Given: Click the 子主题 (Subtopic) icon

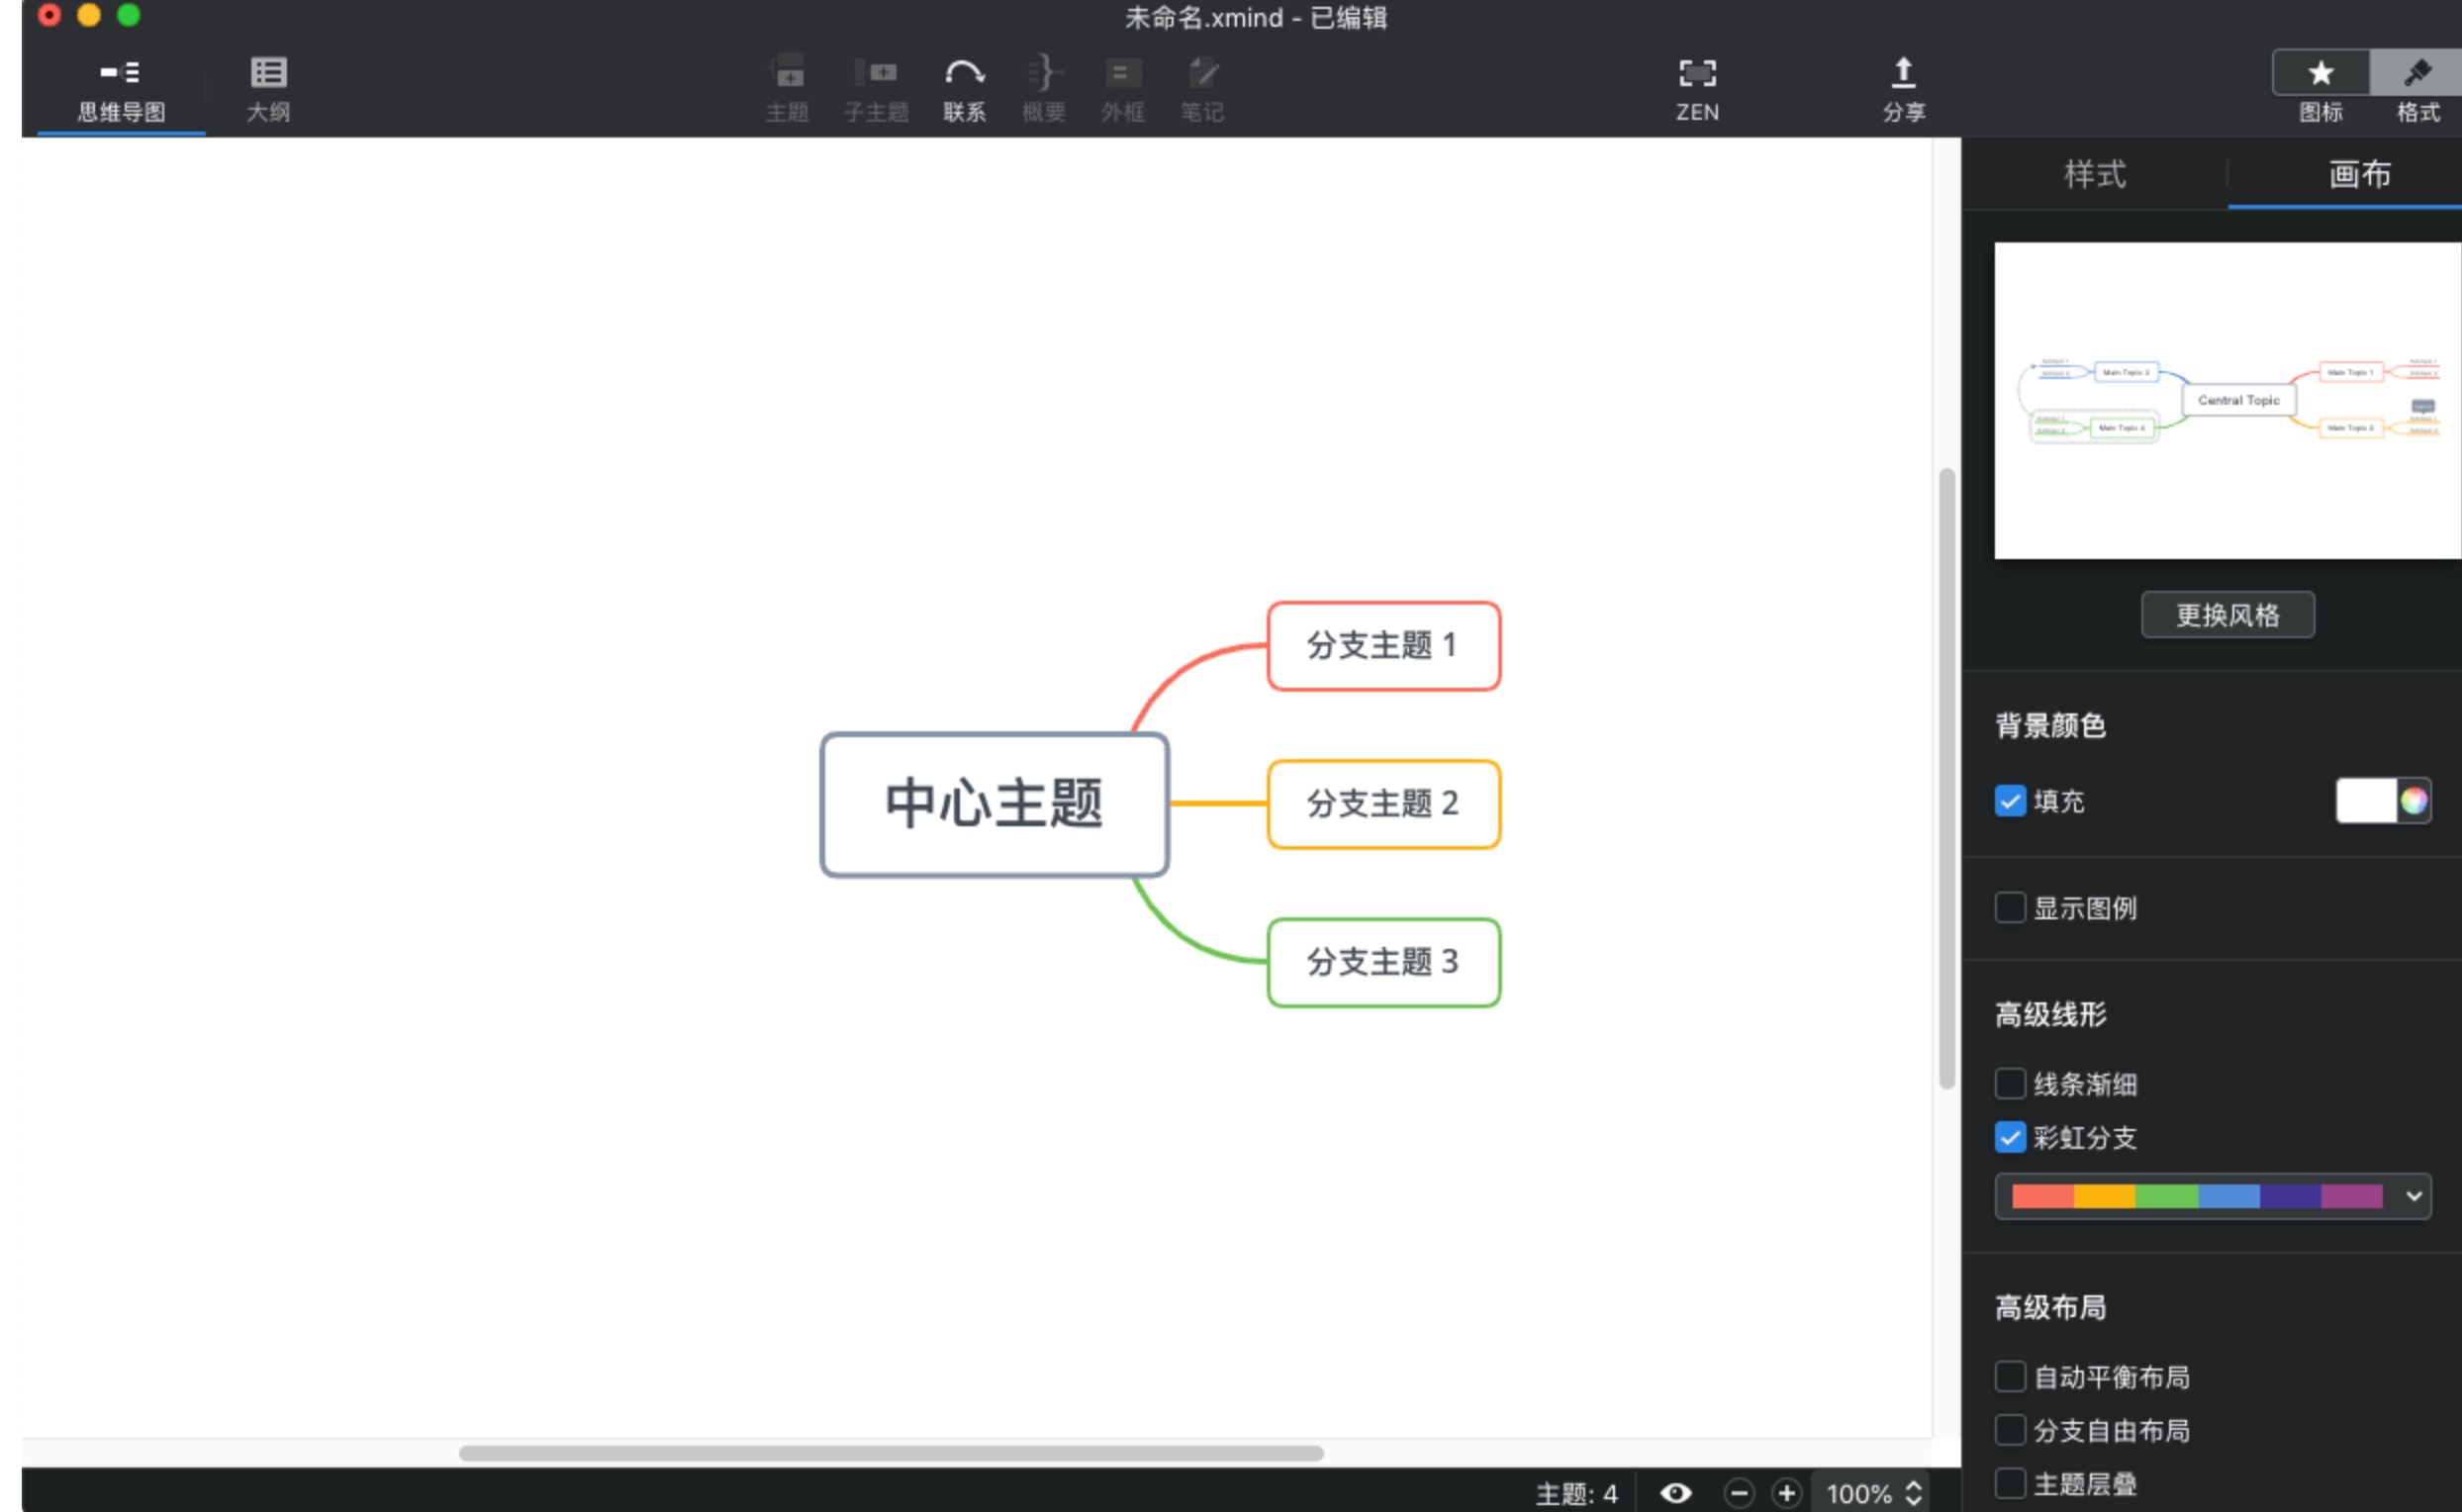Looking at the screenshot, I should pos(876,88).
